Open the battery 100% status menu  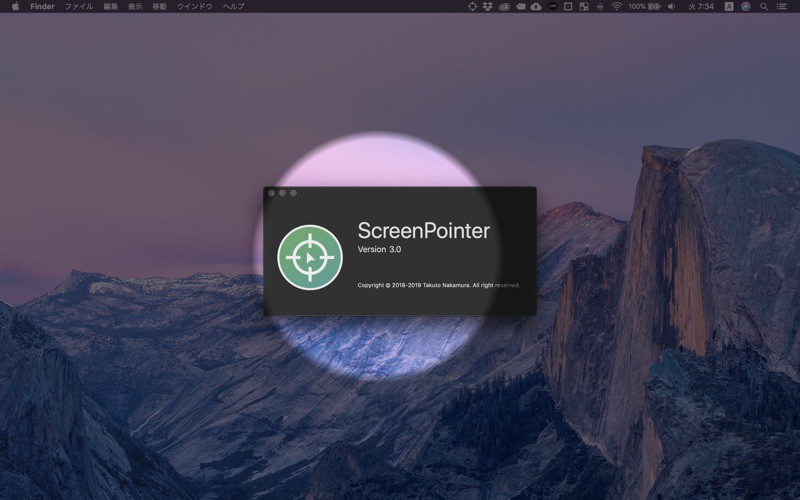pos(645,7)
